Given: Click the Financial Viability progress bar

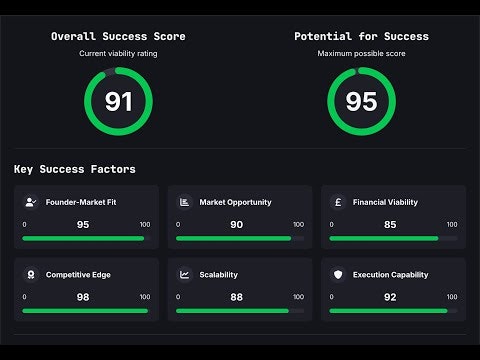Looking at the screenshot, I should pos(394,238).
